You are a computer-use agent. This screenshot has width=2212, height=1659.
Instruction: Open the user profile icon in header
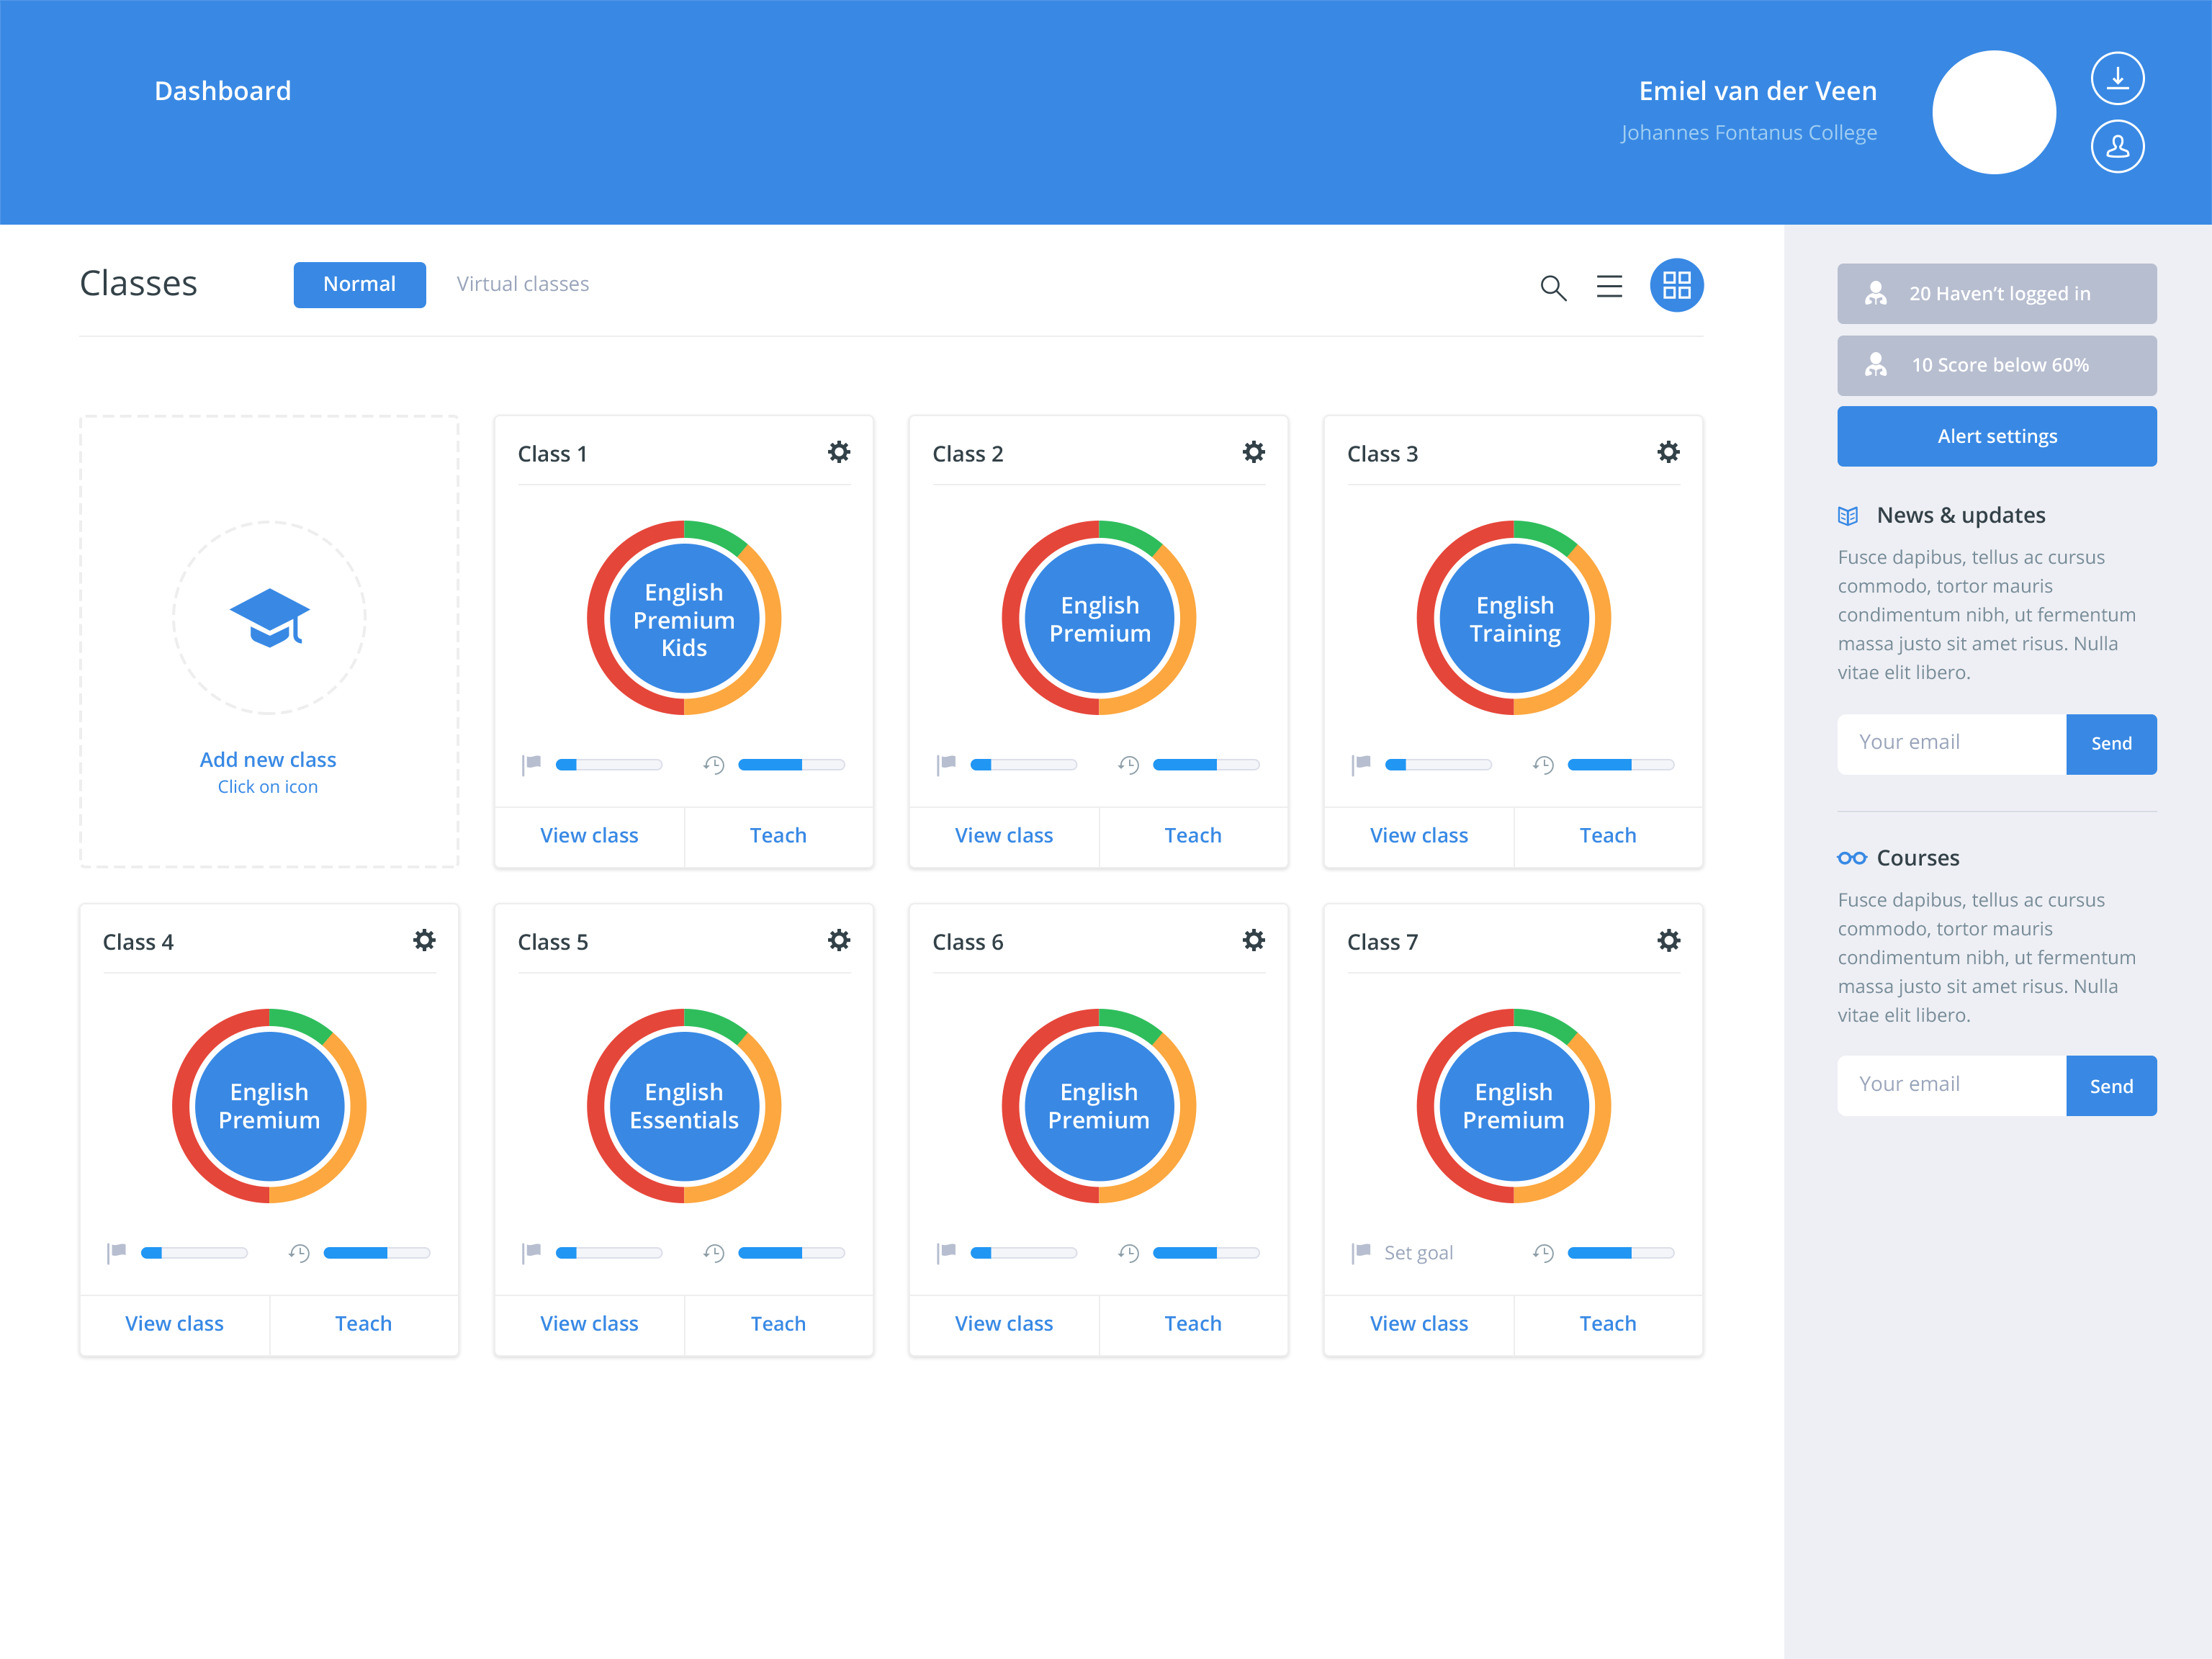point(2117,146)
